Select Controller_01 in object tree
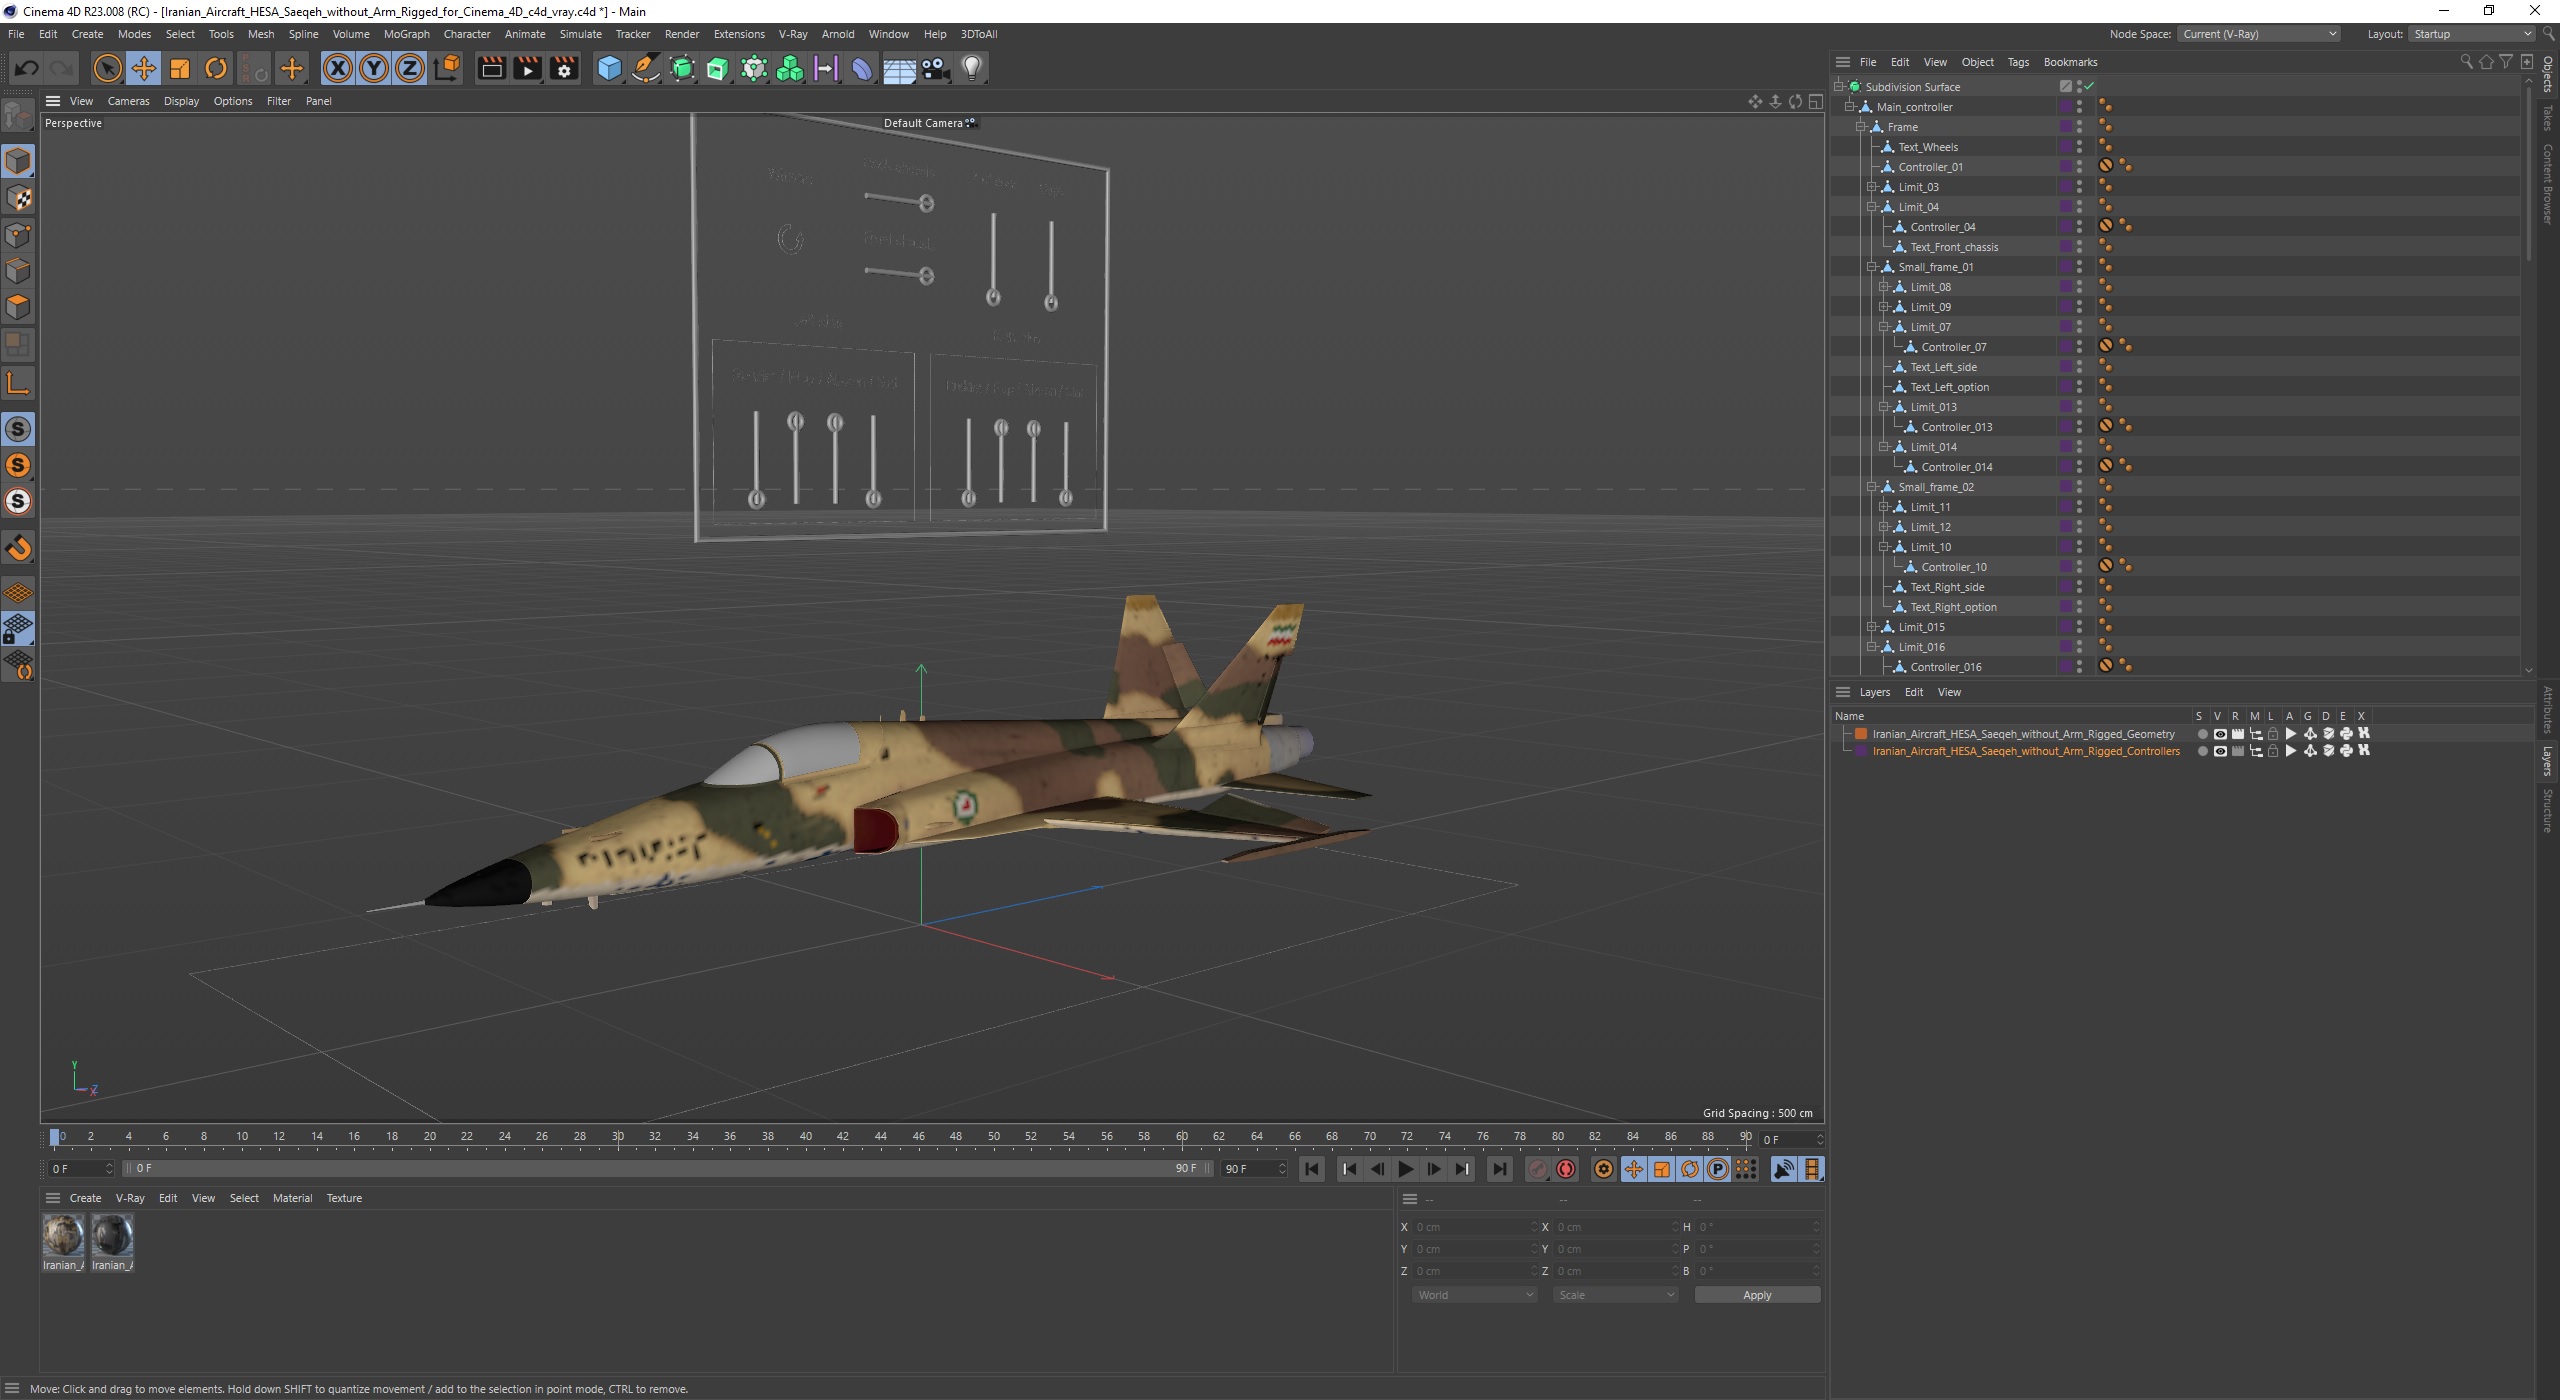Image resolution: width=2560 pixels, height=1400 pixels. click(x=1930, y=167)
